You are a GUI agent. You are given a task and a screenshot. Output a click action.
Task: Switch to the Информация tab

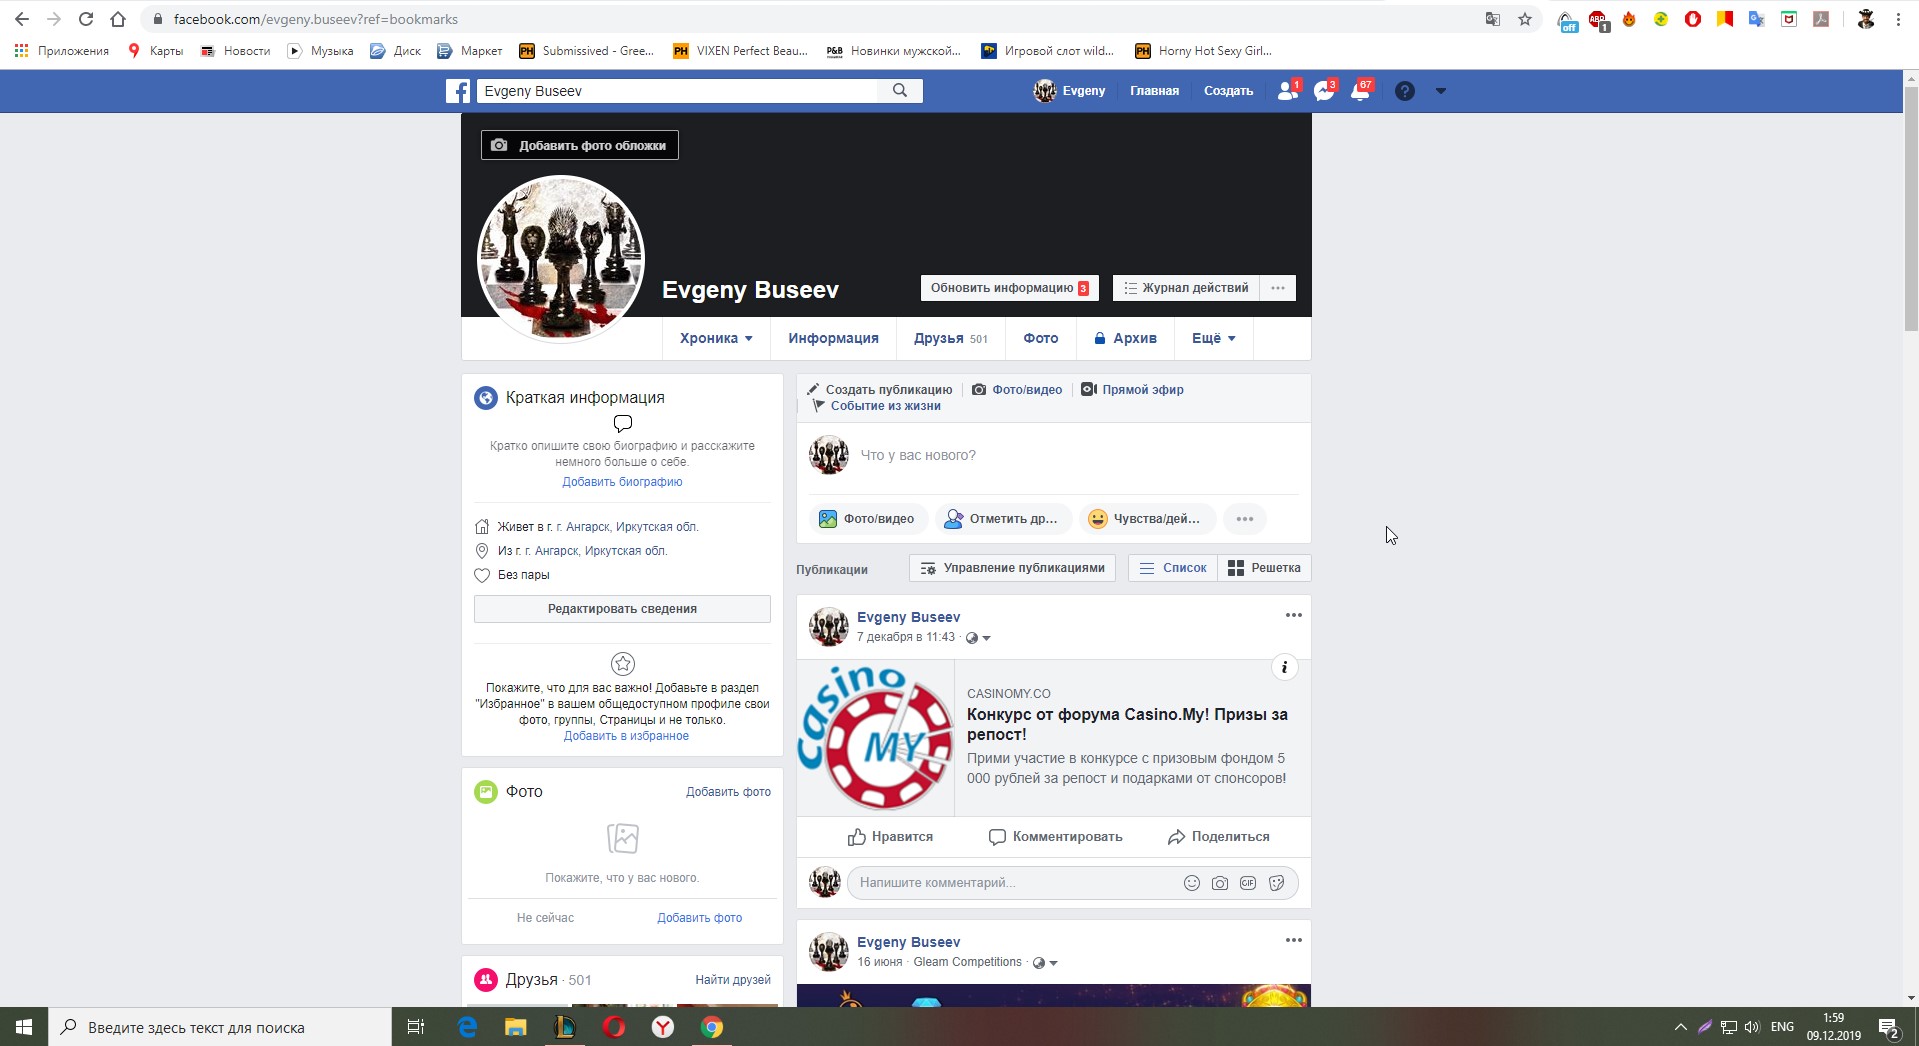click(833, 338)
